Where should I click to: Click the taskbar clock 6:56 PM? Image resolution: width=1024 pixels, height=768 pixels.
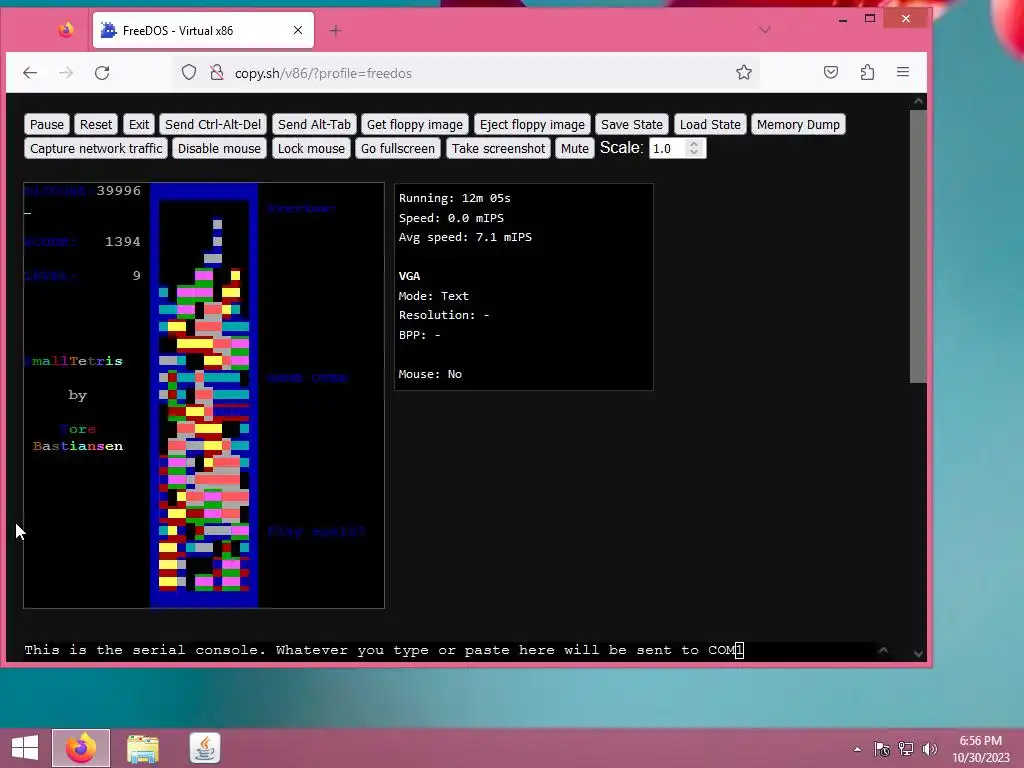pos(980,749)
